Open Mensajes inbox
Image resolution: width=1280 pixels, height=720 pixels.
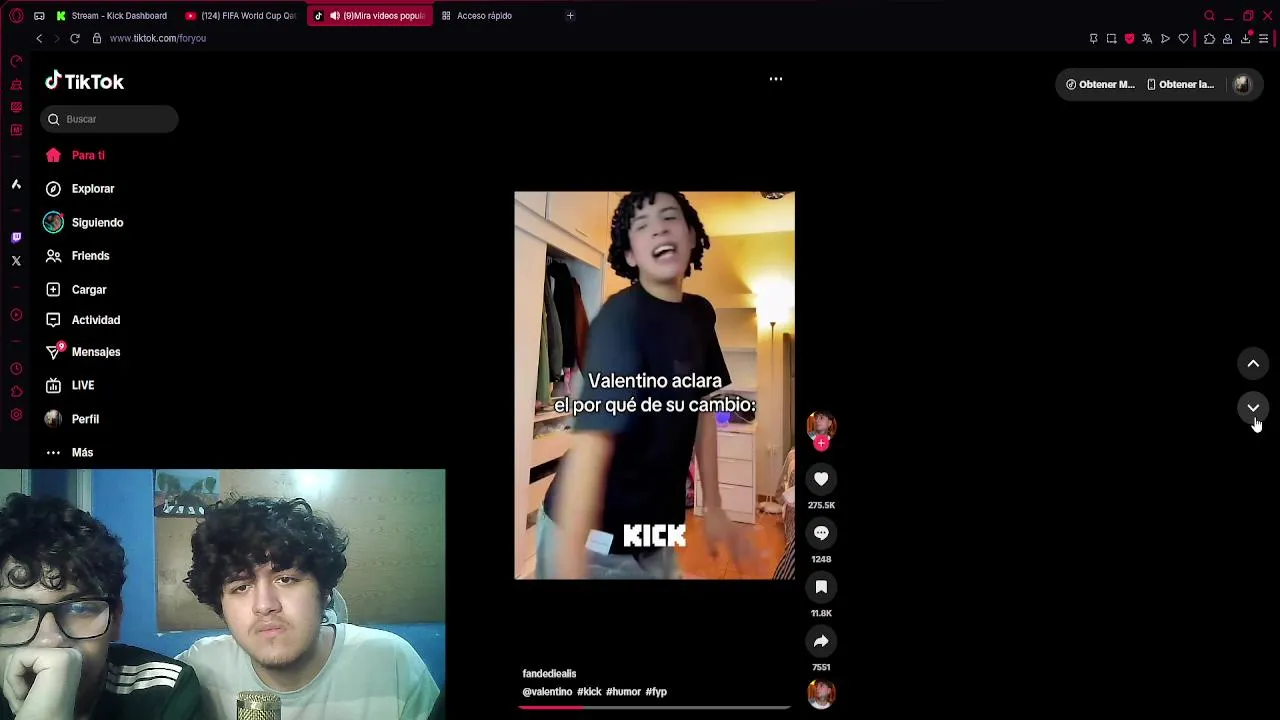tap(82, 352)
